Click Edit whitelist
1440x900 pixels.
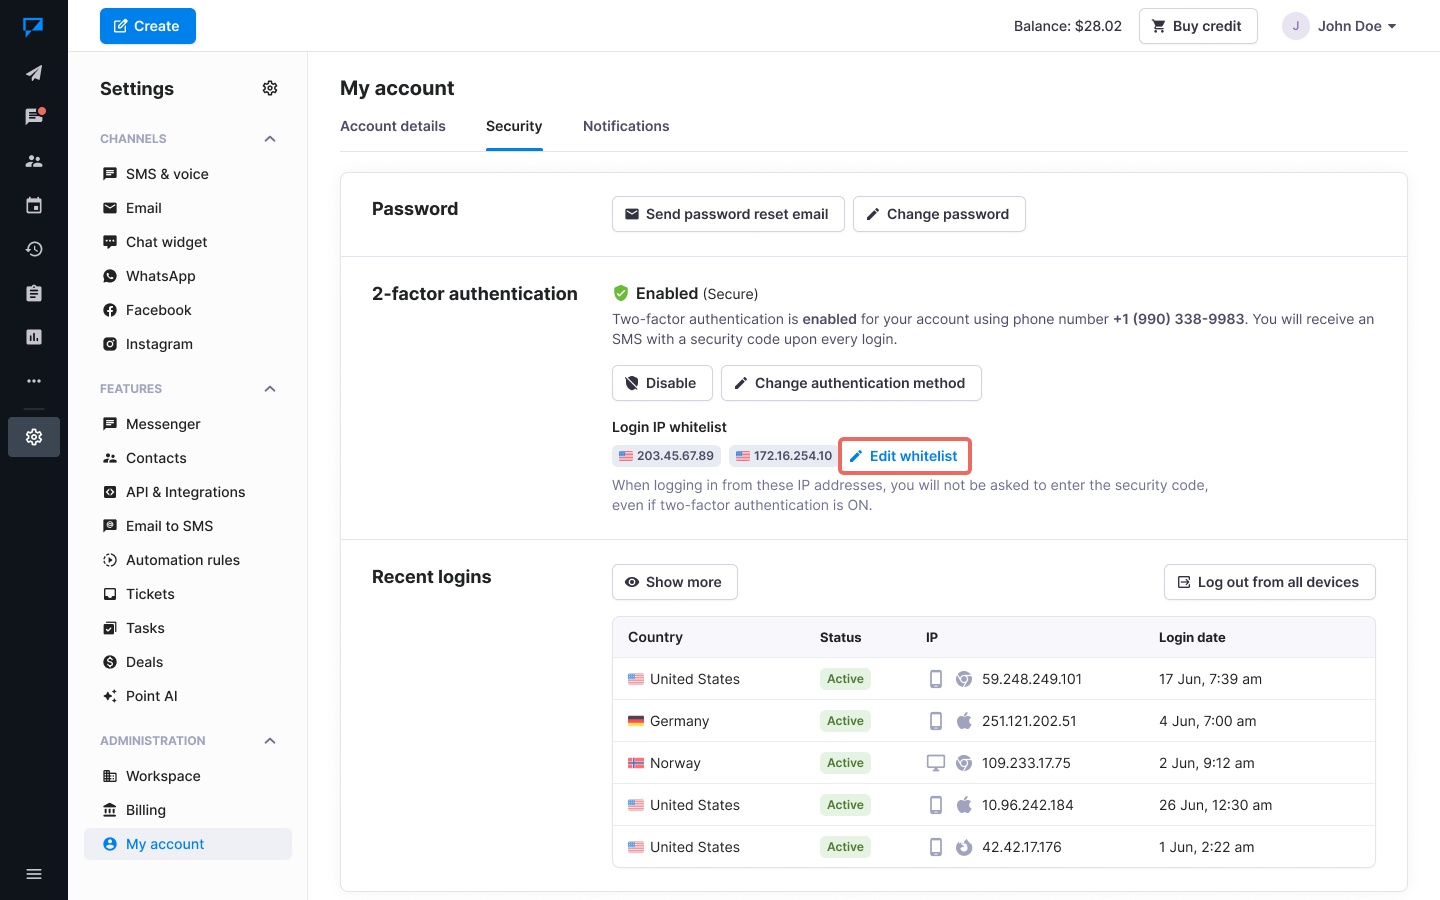pos(904,456)
